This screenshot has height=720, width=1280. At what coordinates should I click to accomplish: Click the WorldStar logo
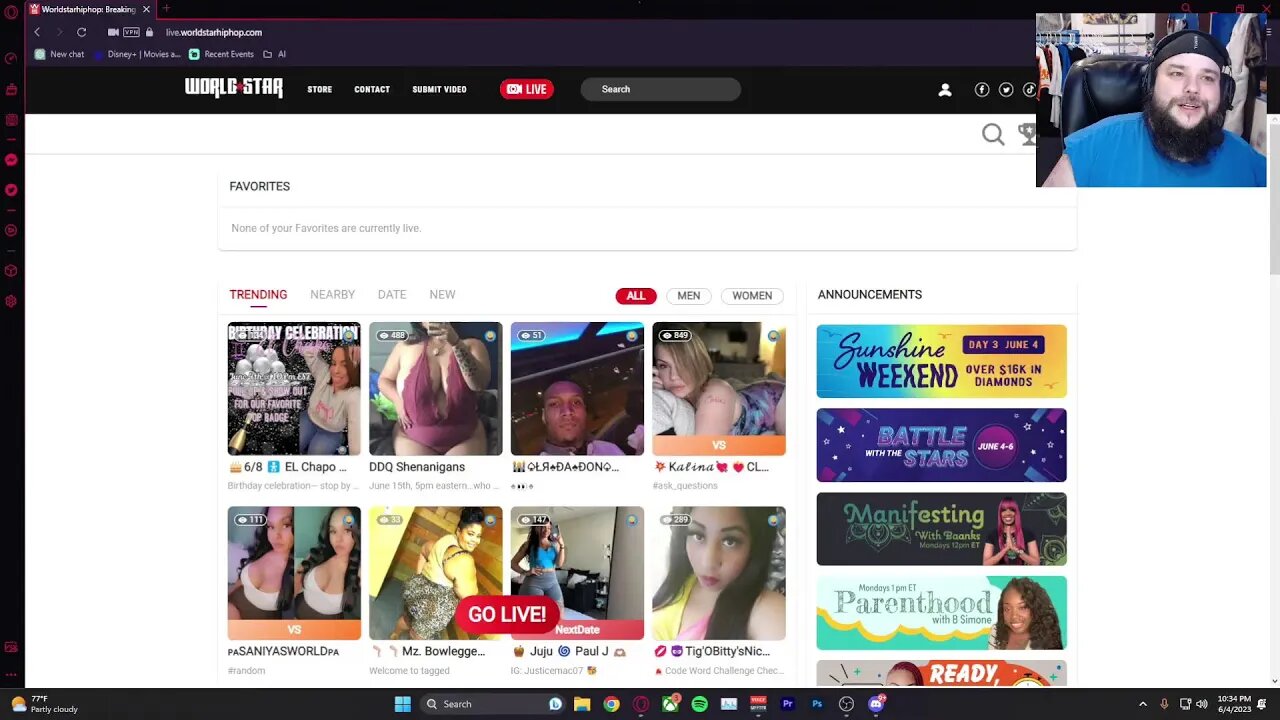click(234, 88)
